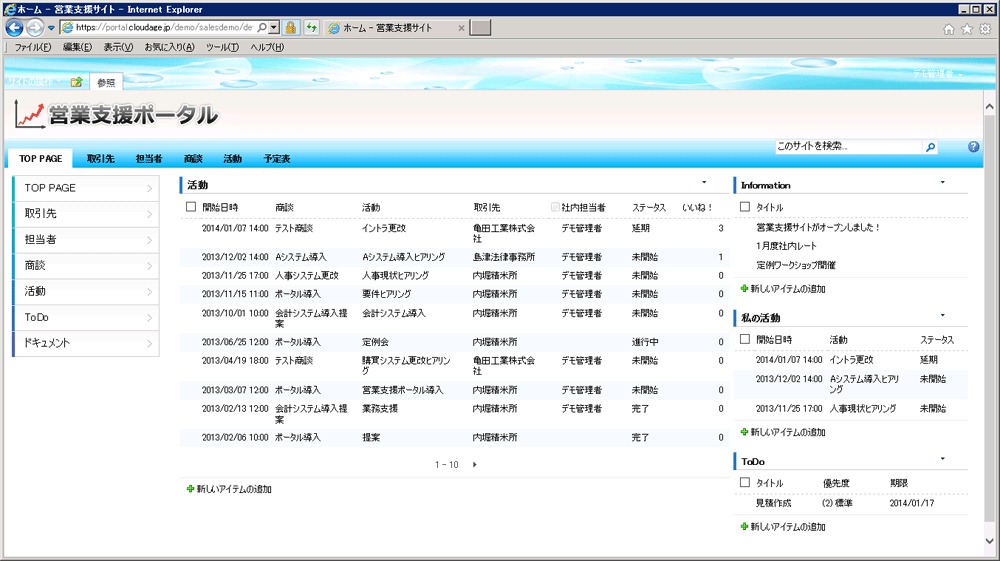Click 新しいアイテムの追加 under the 活動 list
This screenshot has width=1000, height=561.
tap(233, 489)
